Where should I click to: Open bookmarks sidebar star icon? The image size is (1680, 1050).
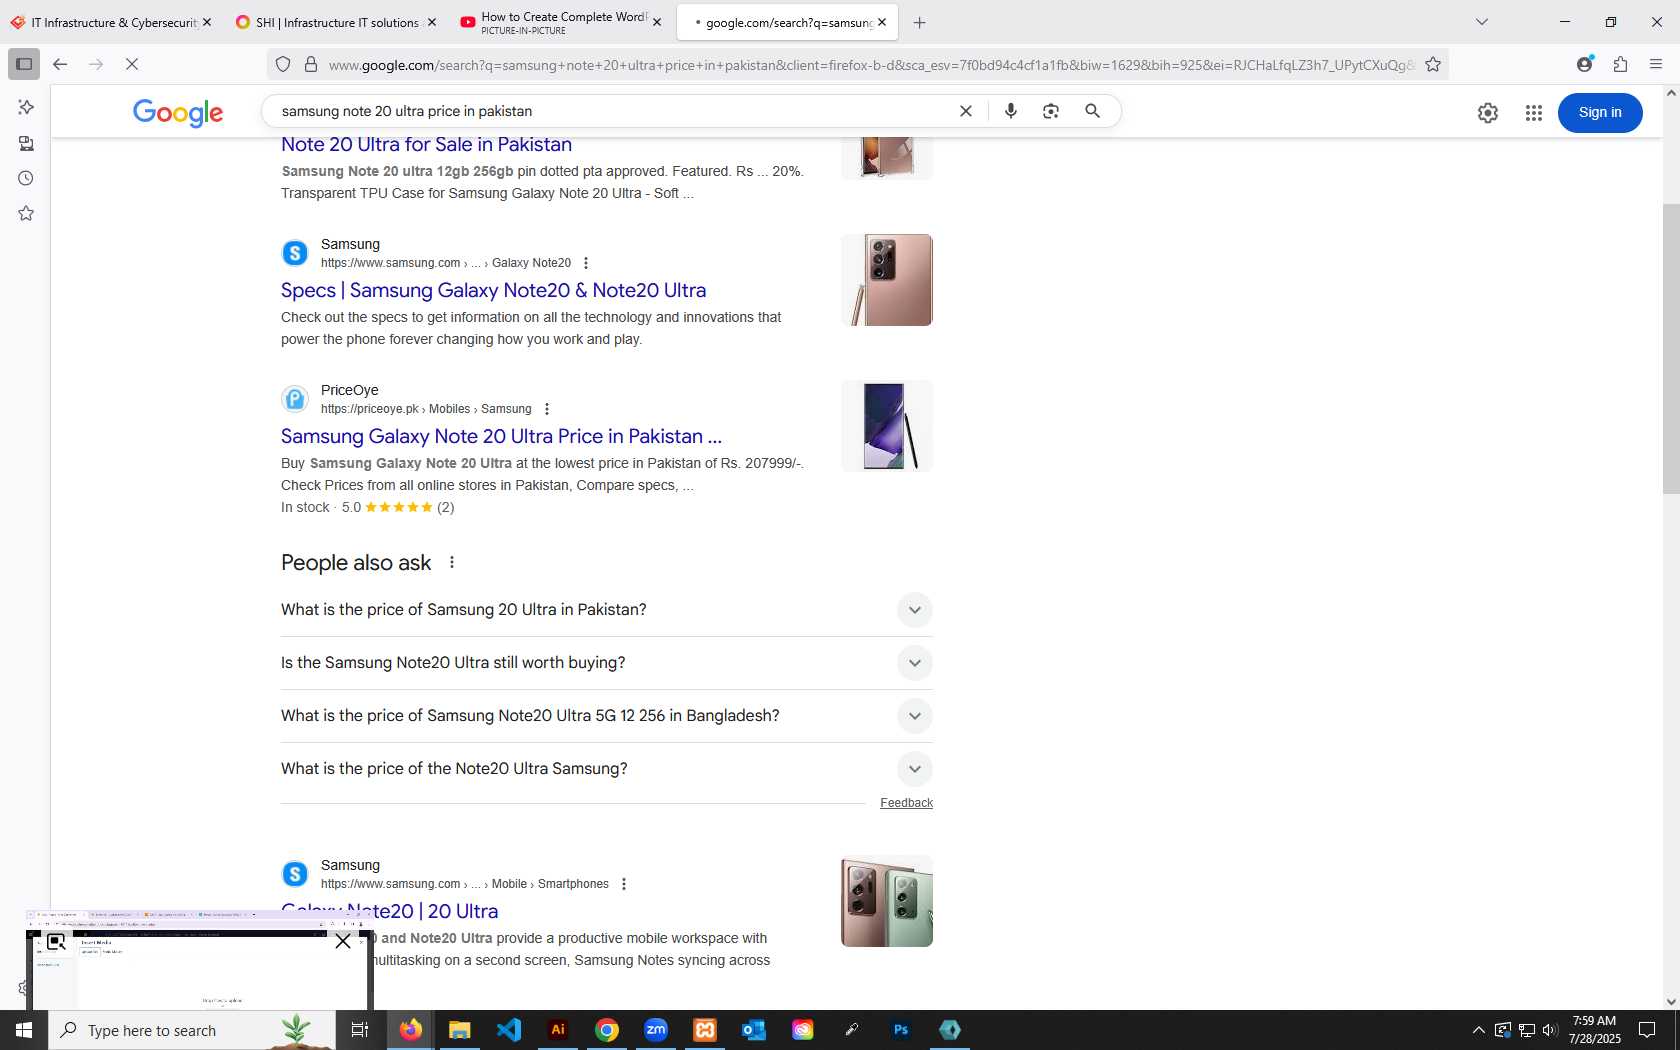26,213
